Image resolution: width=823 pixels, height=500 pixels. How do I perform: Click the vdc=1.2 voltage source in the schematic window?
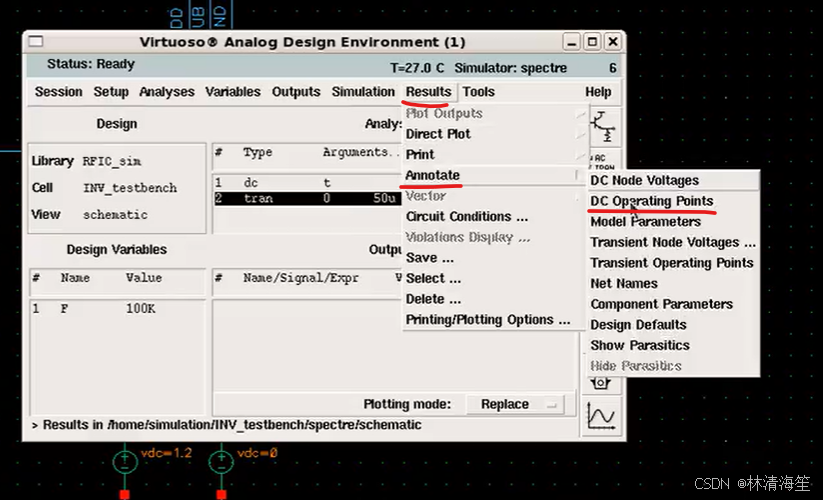[x=125, y=462]
